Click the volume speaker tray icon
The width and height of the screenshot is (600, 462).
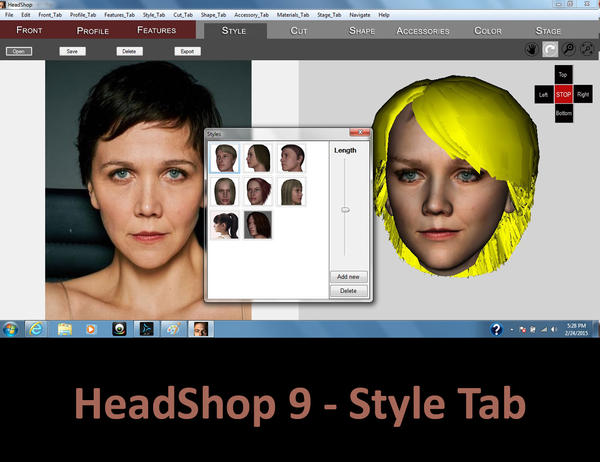click(x=553, y=329)
